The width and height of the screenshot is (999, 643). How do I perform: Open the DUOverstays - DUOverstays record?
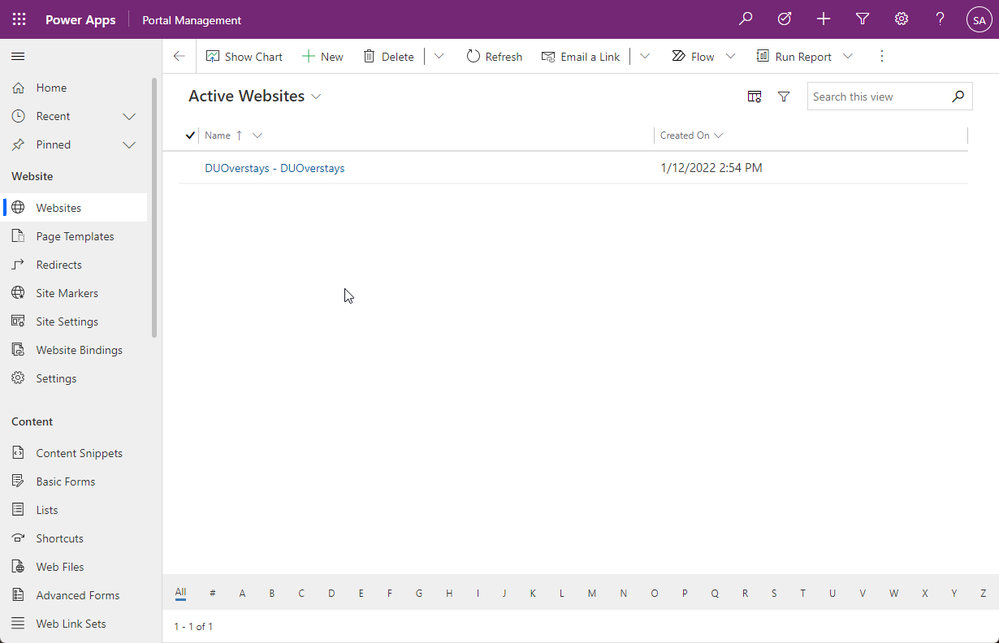275,168
